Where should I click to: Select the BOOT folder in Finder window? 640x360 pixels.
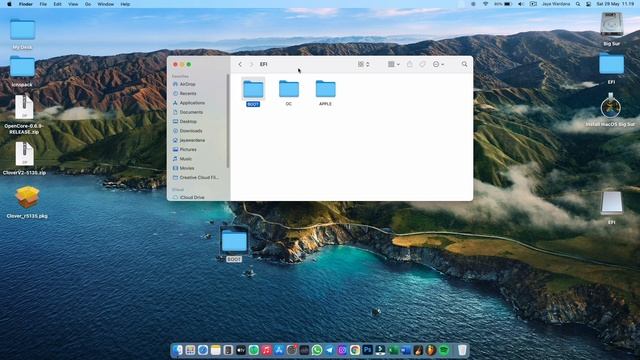(253, 92)
